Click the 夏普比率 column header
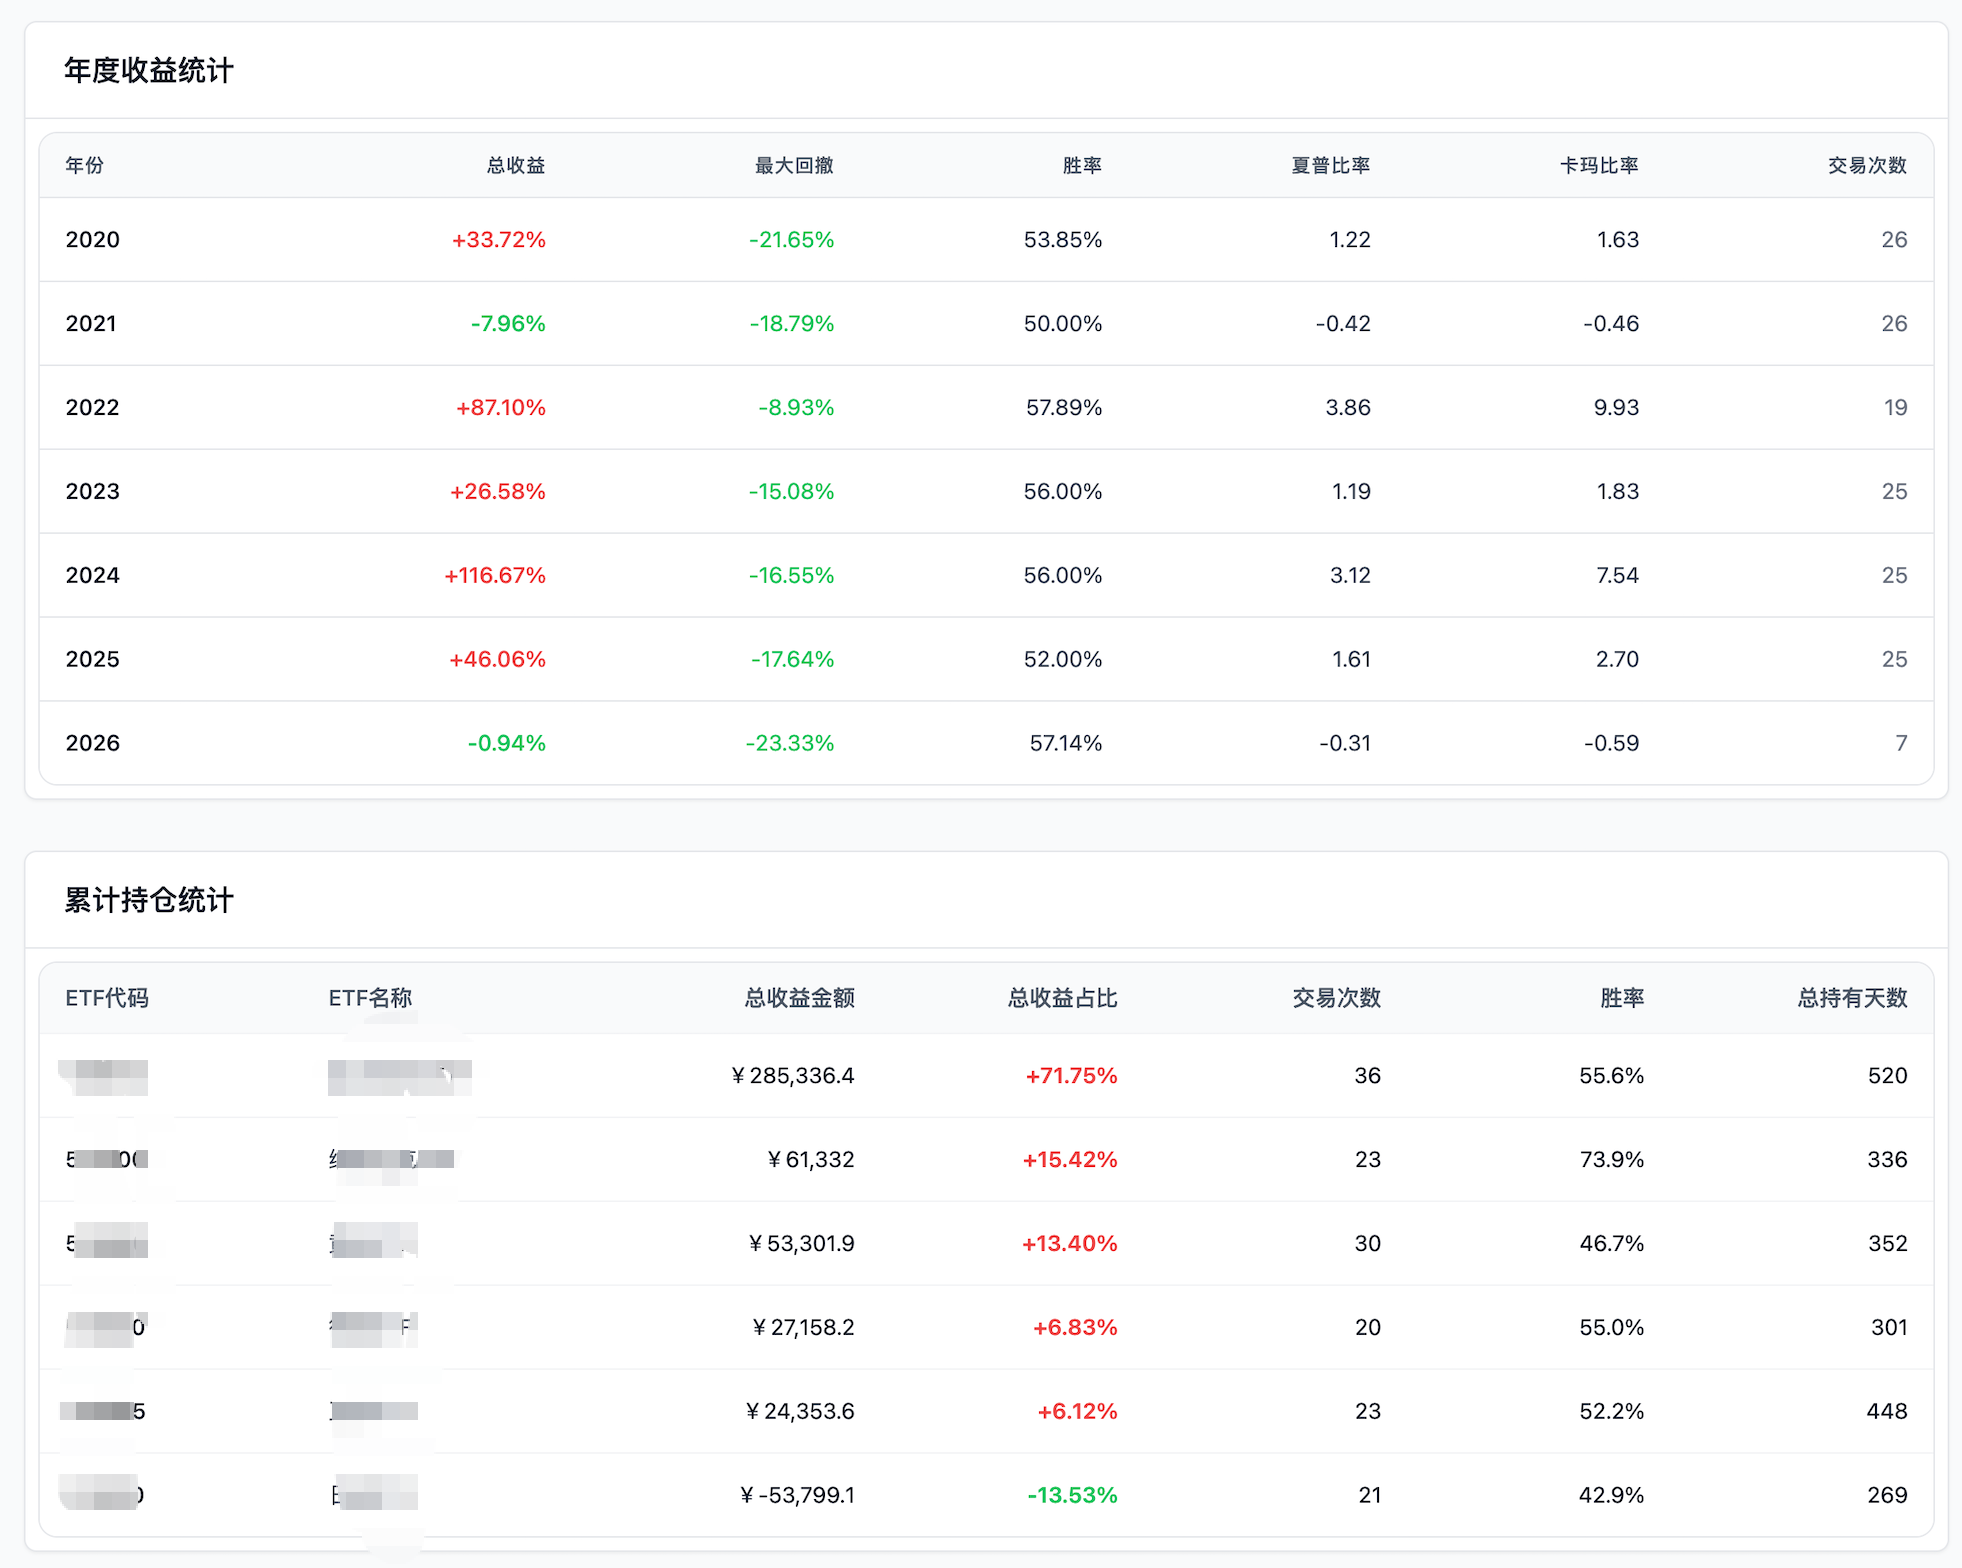 [1329, 165]
